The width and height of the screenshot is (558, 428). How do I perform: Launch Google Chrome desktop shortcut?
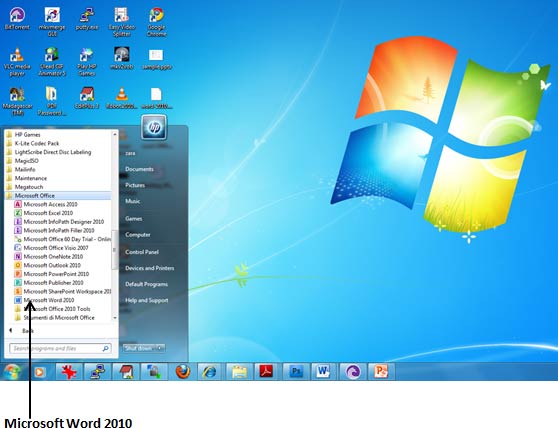(156, 22)
